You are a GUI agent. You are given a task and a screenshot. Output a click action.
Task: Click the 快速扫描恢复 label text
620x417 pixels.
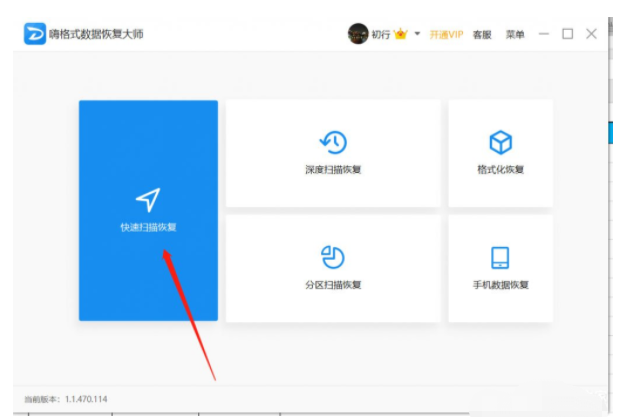[148, 227]
